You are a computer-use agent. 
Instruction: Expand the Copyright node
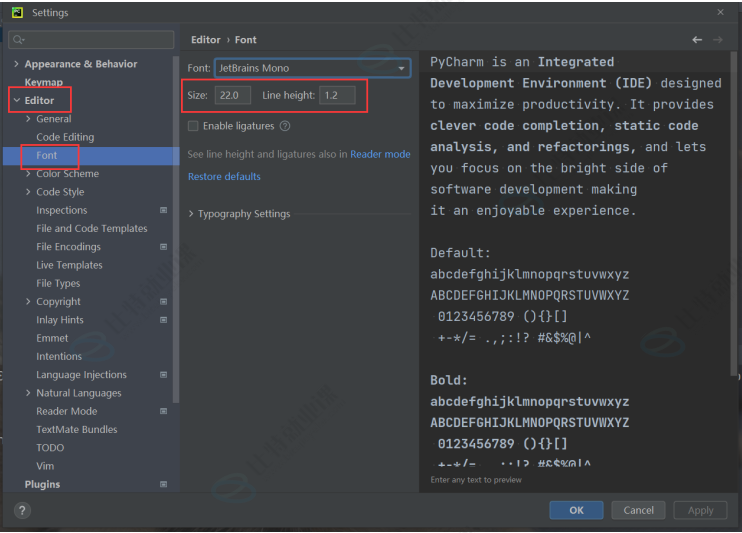[28, 302]
